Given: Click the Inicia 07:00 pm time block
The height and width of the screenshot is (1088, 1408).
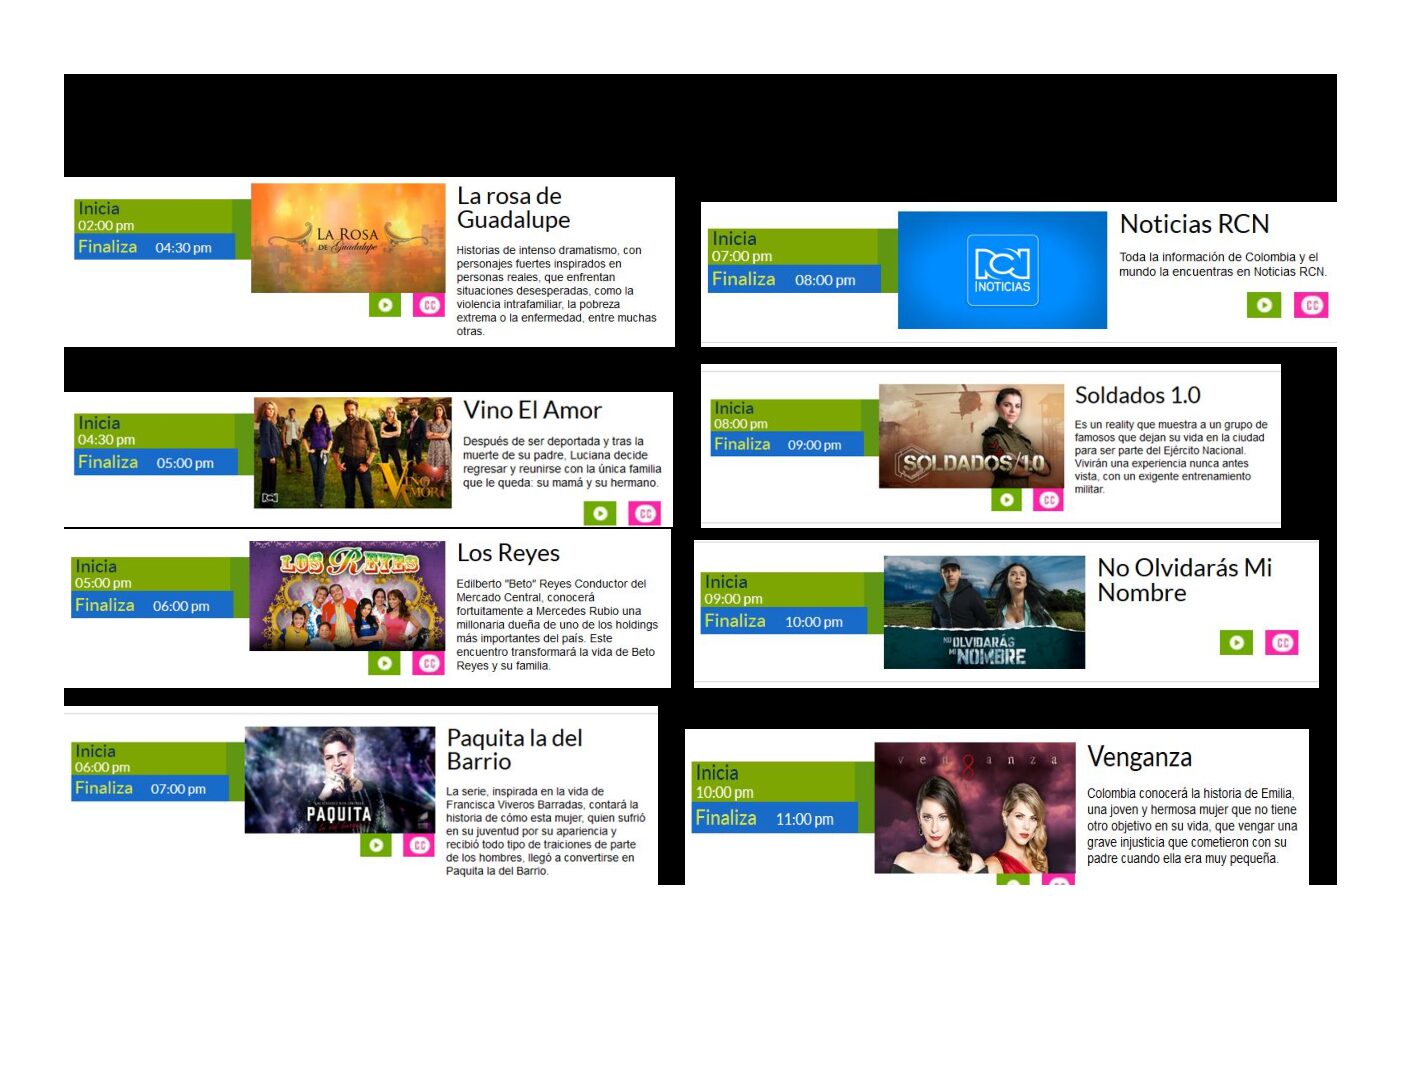Looking at the screenshot, I should [x=794, y=247].
